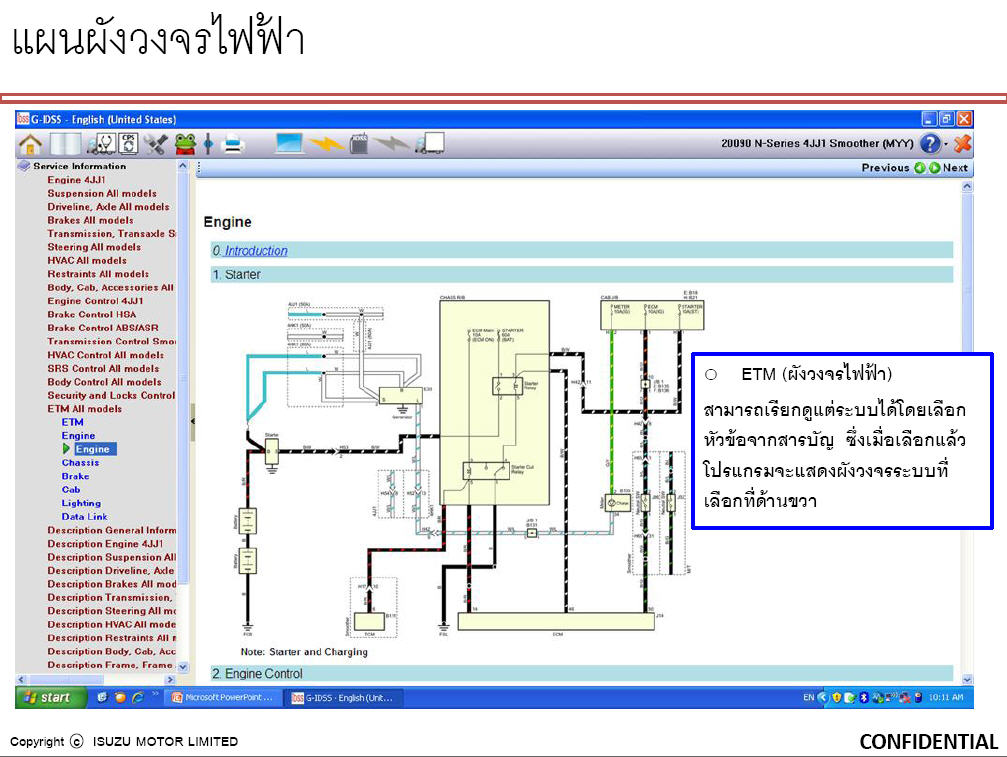This screenshot has height=757, width=1007.
Task: Select the ETM child item
Action: pyautogui.click(x=73, y=422)
